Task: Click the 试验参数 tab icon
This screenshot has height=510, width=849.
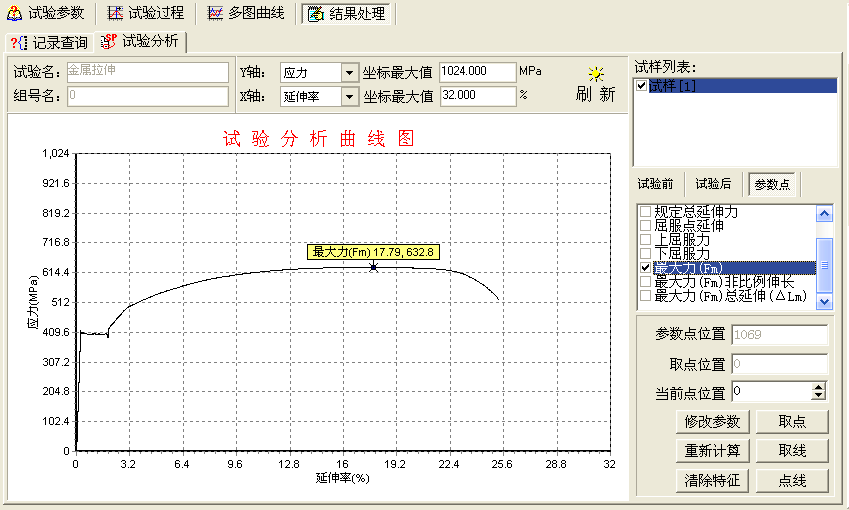Action: coord(15,14)
